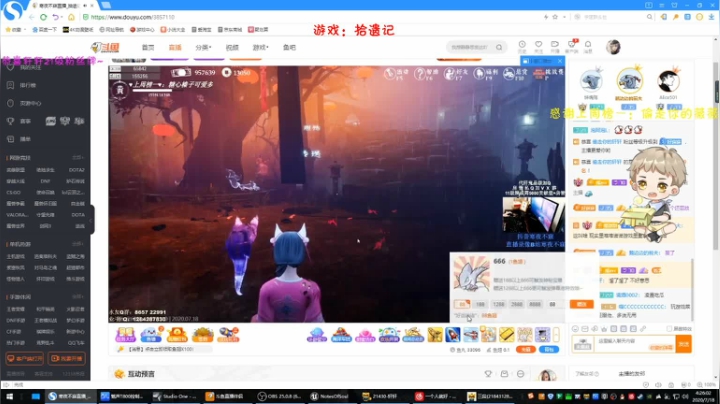Go to the 首页 tab in Douyu navigation
The width and height of the screenshot is (720, 404).
(148, 47)
